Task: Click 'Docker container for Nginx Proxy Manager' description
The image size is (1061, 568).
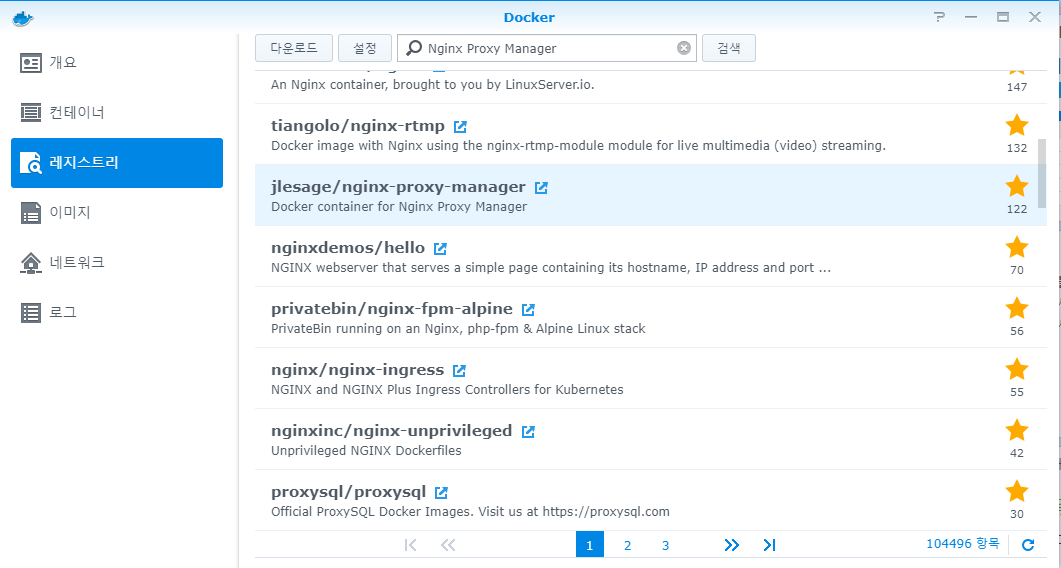Action: click(x=399, y=207)
